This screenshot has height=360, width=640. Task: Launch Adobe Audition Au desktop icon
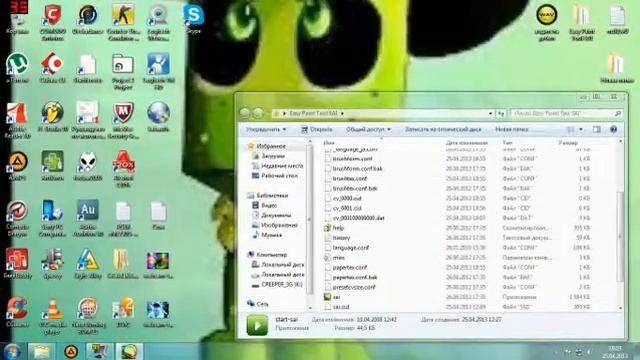tap(88, 218)
